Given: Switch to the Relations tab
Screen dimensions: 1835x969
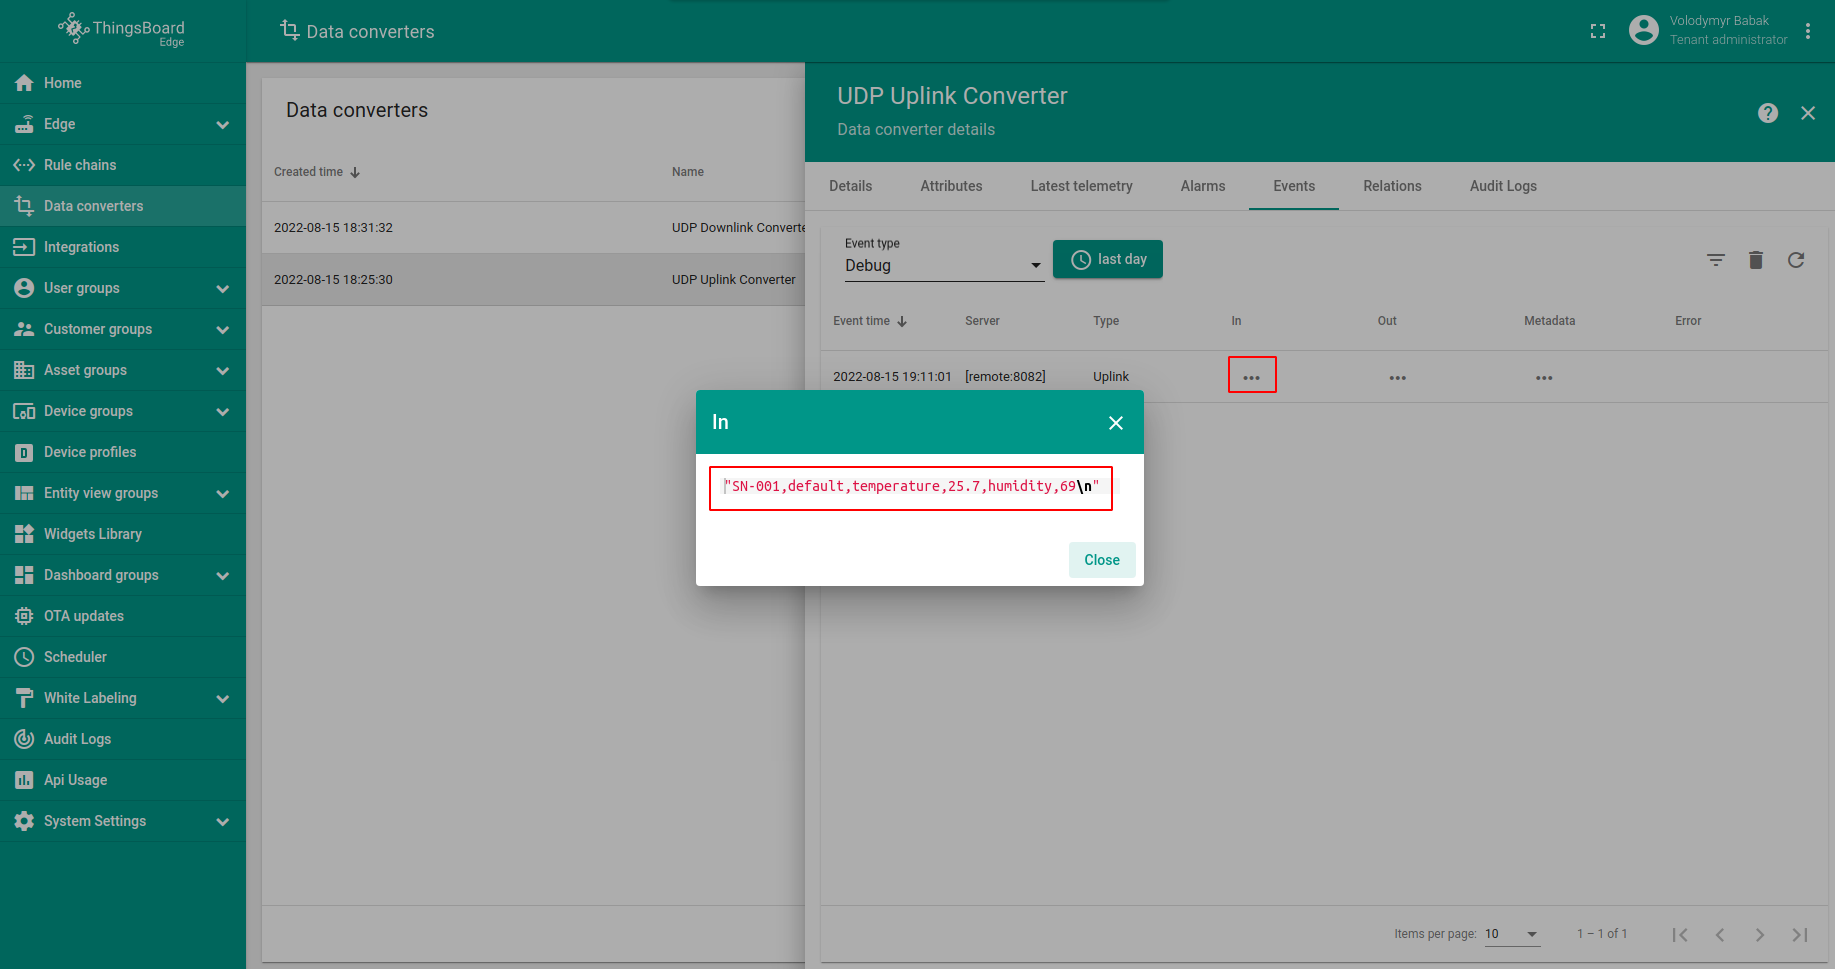Looking at the screenshot, I should tap(1392, 186).
